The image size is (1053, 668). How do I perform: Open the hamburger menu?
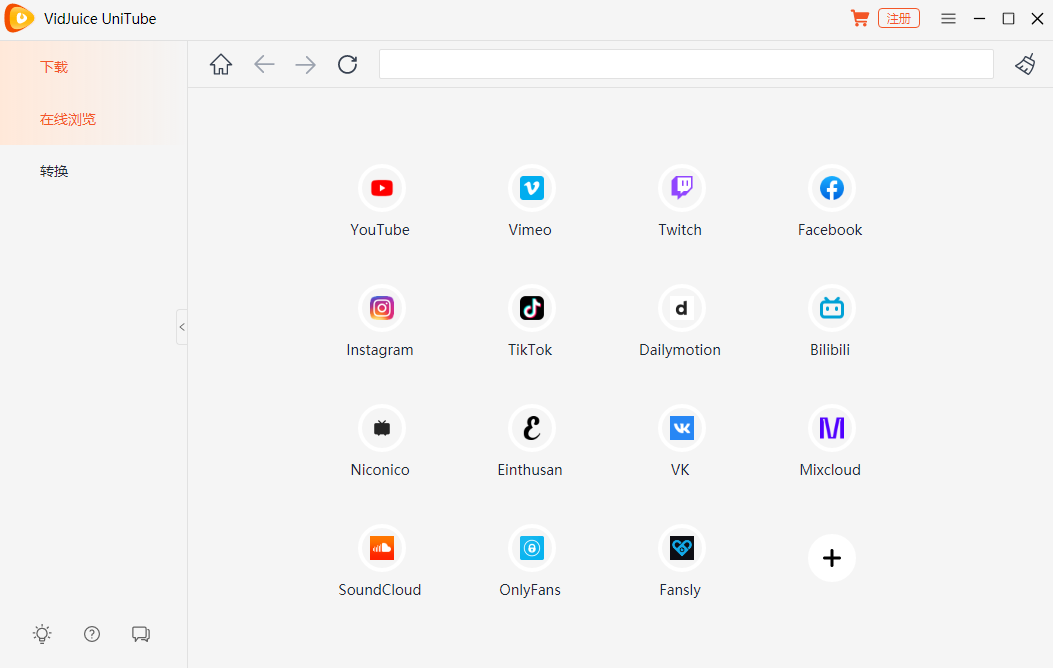948,18
